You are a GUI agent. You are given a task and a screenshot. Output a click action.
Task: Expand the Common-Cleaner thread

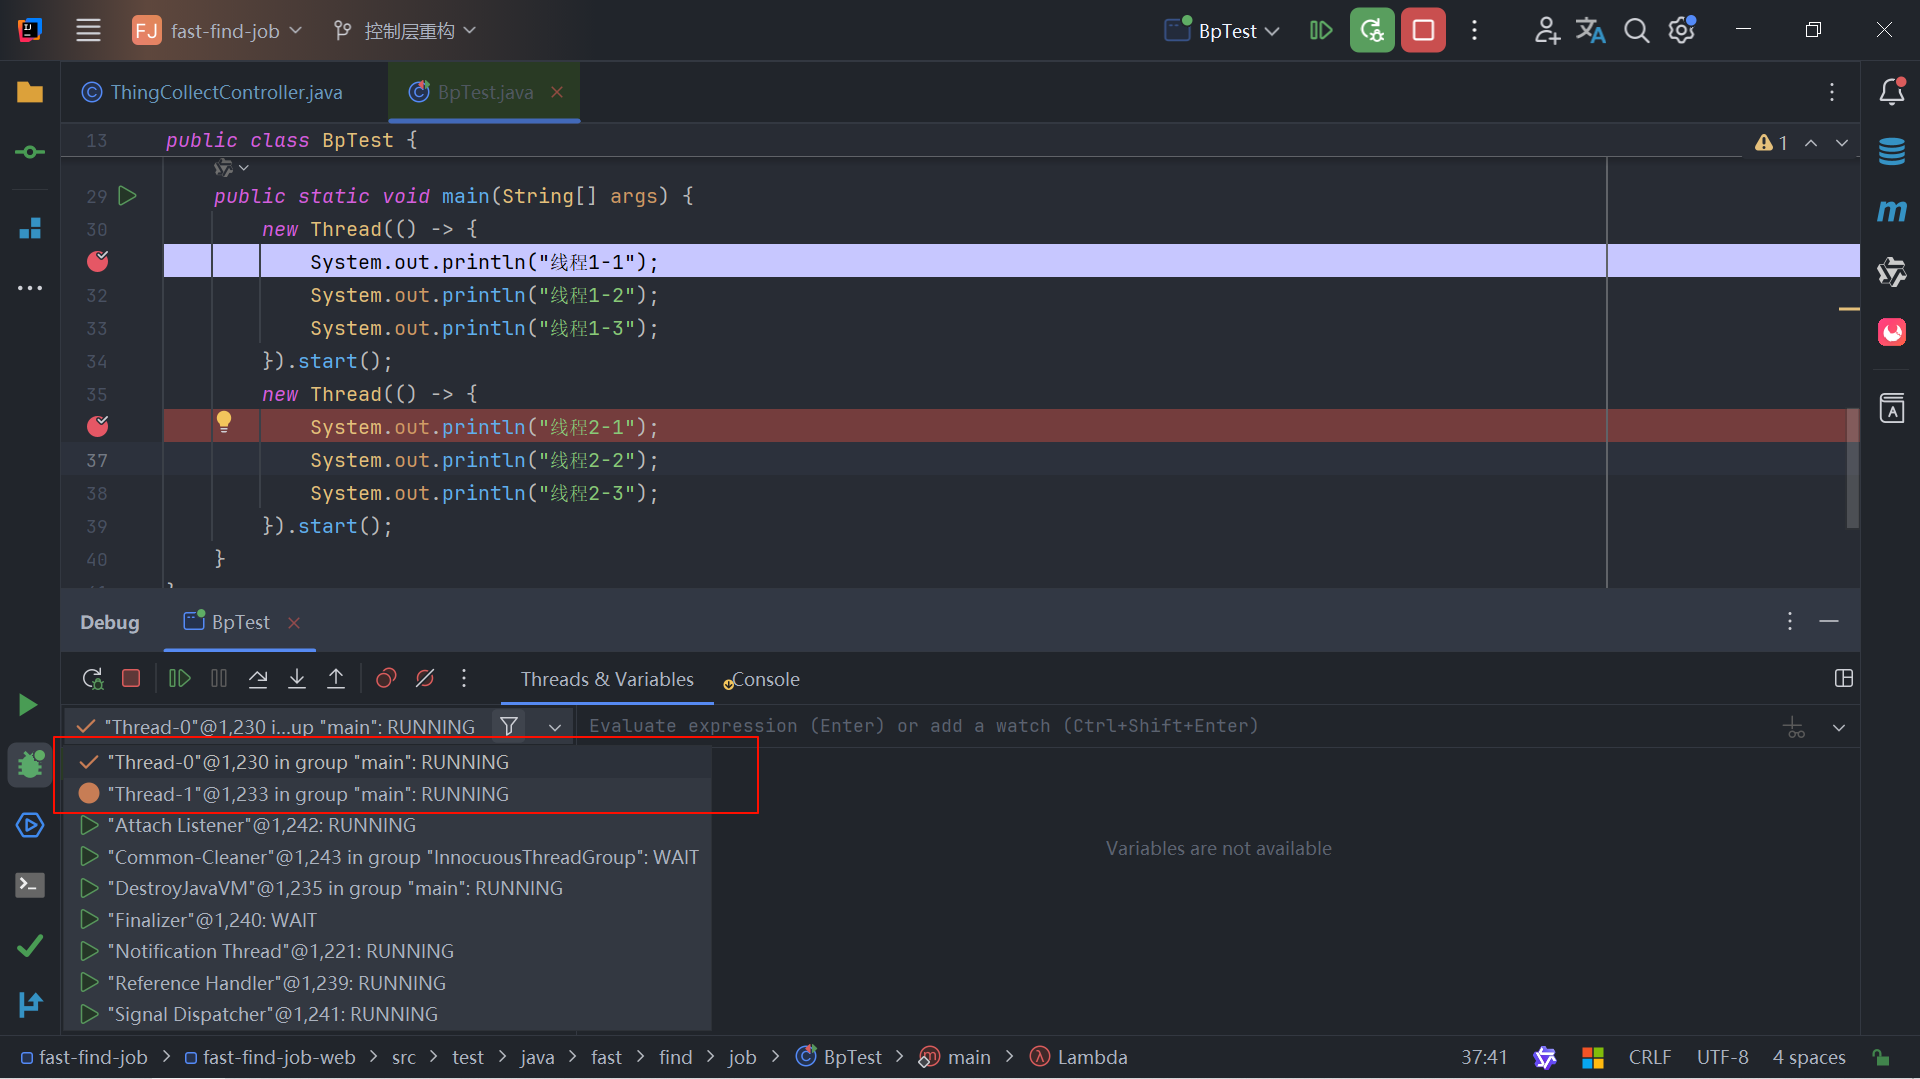click(x=89, y=857)
